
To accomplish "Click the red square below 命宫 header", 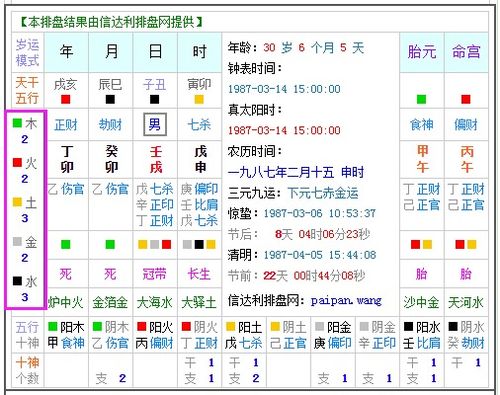I will click(466, 99).
